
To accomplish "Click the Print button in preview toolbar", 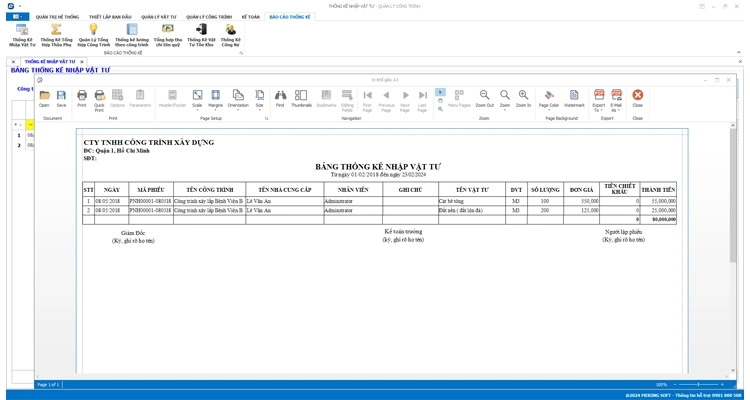I will pyautogui.click(x=82, y=97).
